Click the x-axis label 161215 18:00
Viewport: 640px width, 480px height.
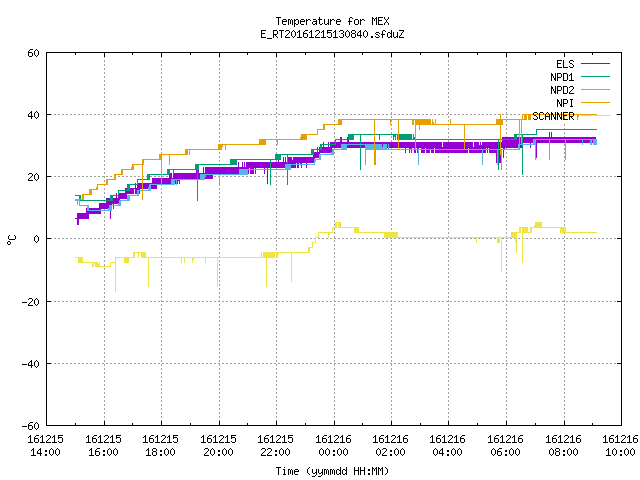(160, 446)
